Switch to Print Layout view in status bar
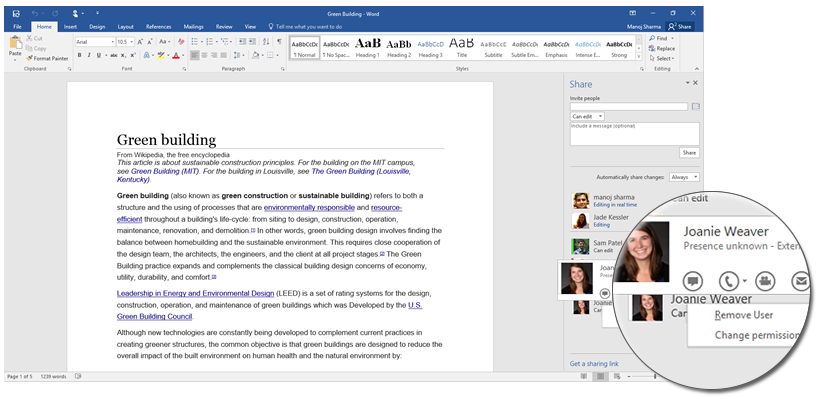 click(x=600, y=376)
